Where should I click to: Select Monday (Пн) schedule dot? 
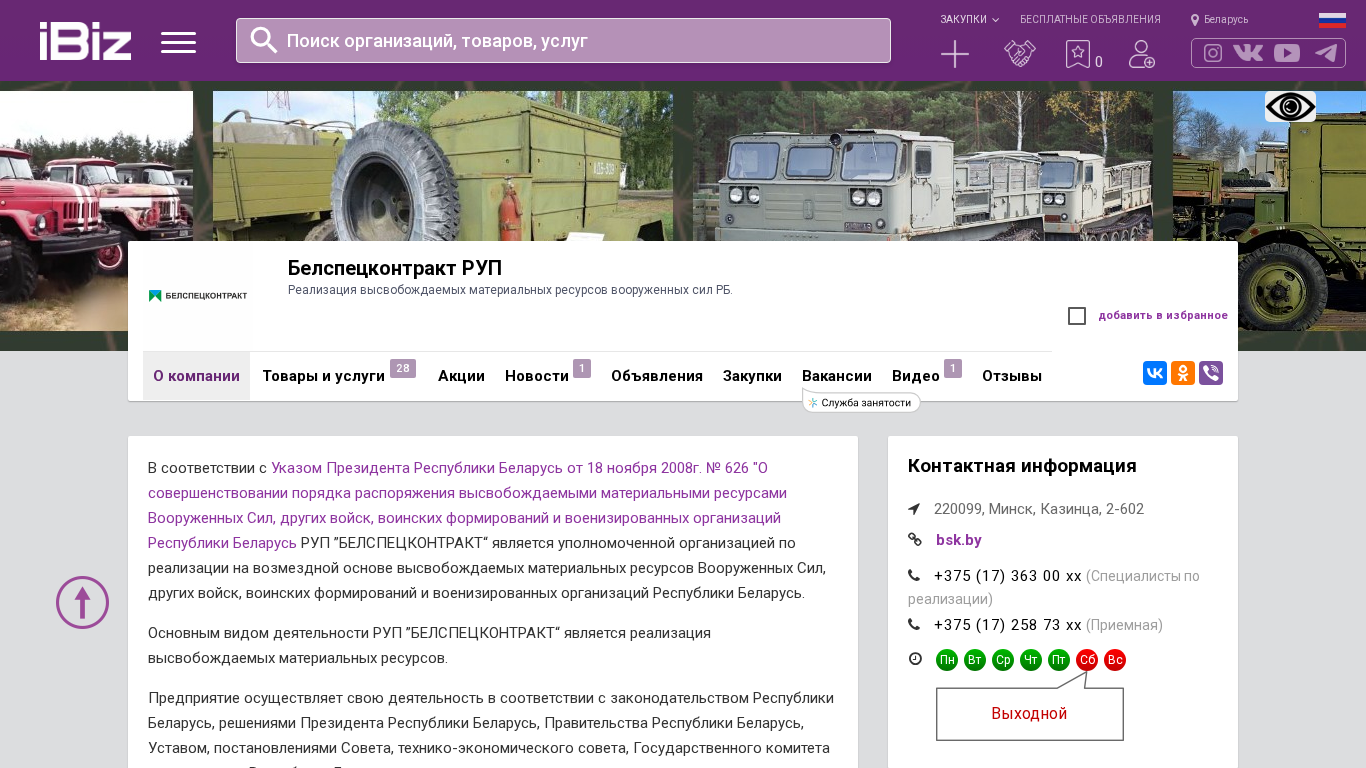point(947,660)
